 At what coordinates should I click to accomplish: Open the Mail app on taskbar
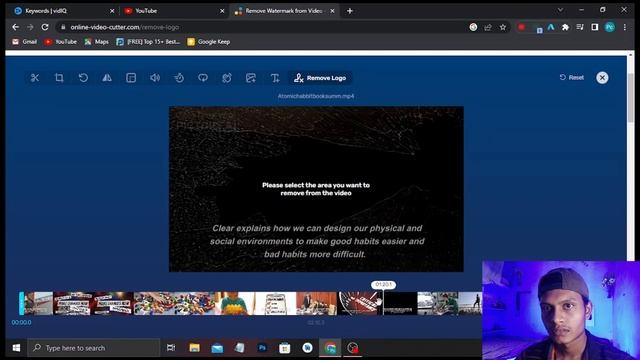click(217, 348)
